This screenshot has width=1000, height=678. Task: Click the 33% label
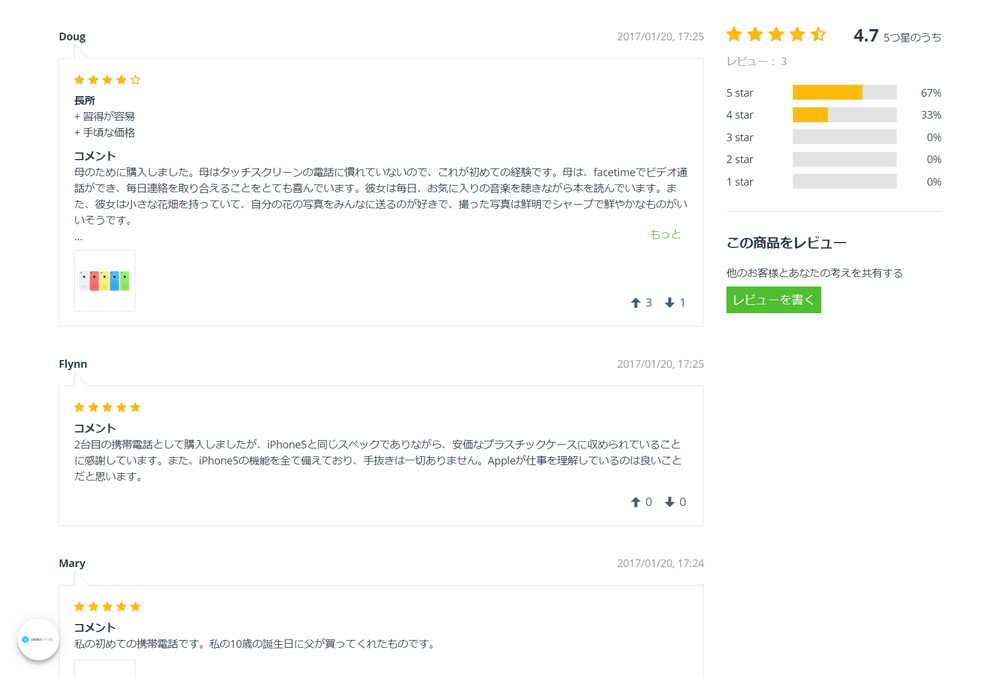coord(930,115)
